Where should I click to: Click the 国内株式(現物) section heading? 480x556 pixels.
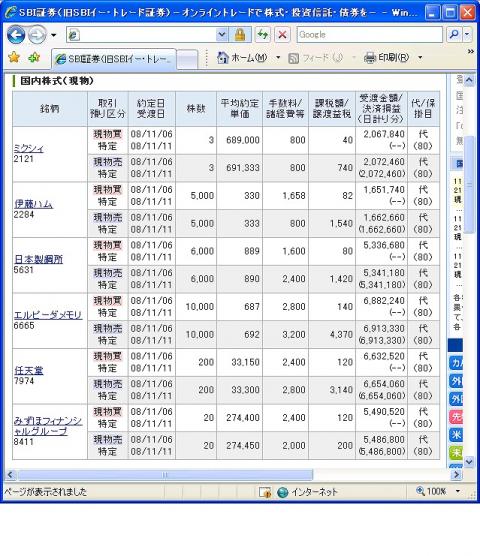(x=57, y=81)
